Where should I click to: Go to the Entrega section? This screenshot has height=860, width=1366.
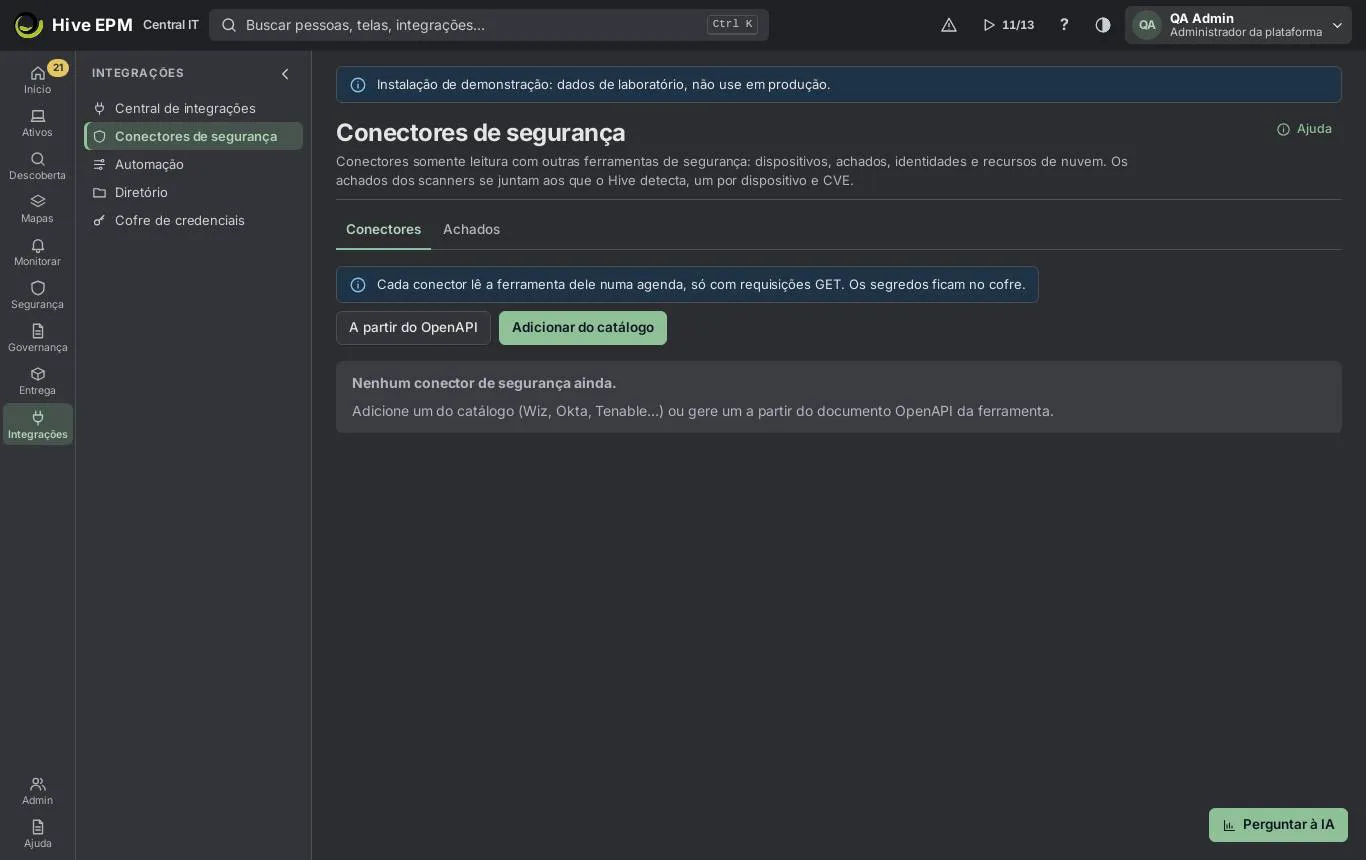38,381
